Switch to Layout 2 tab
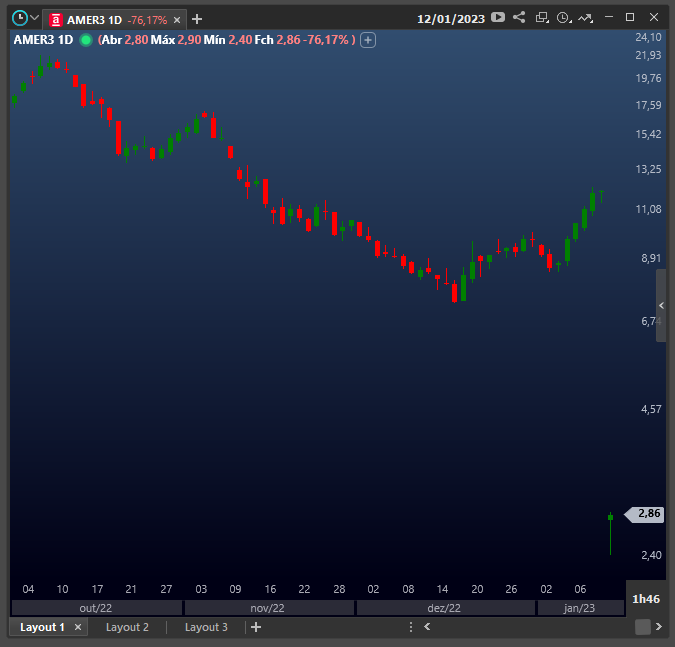The width and height of the screenshot is (675, 647). (127, 627)
